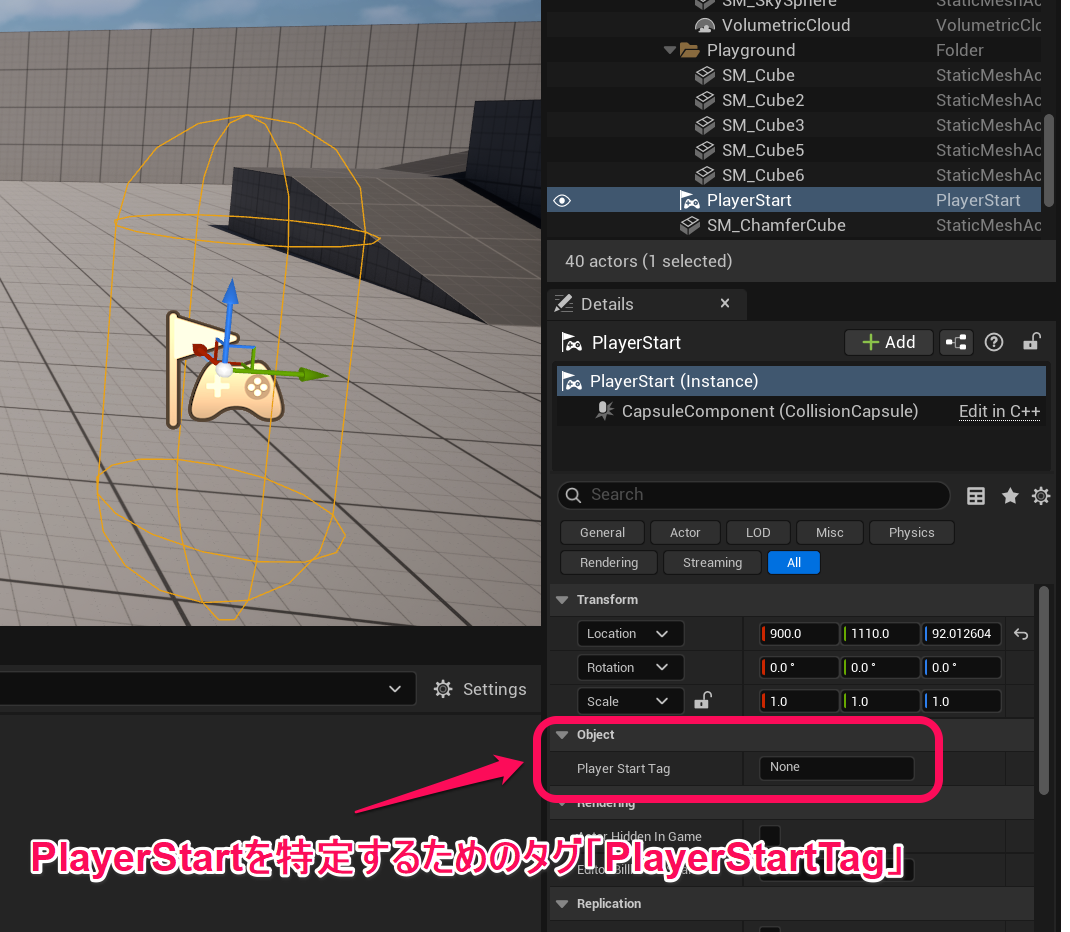This screenshot has width=1070, height=932.
Task: Select VolumetricCloud actor row
Action: coord(794,25)
